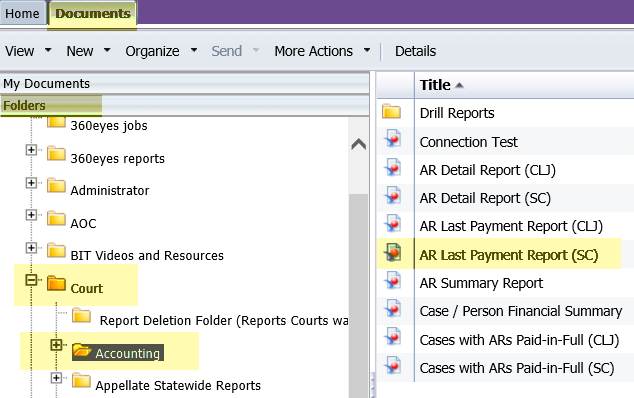
Task: Select AOC tree label
Action: [x=83, y=223]
